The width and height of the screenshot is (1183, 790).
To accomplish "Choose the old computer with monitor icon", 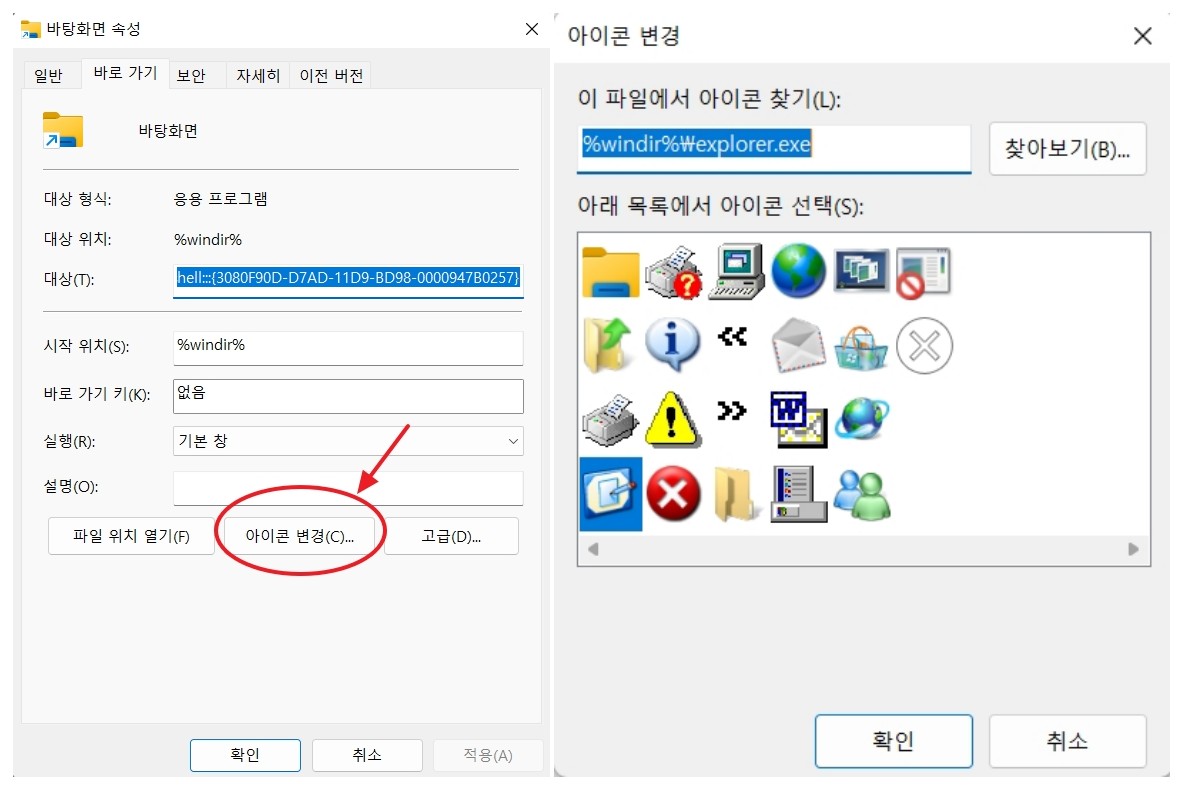I will [x=736, y=270].
